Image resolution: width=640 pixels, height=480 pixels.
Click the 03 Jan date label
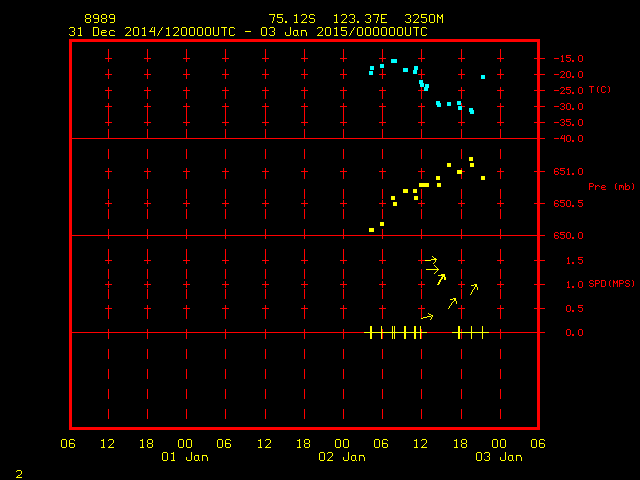497,457
